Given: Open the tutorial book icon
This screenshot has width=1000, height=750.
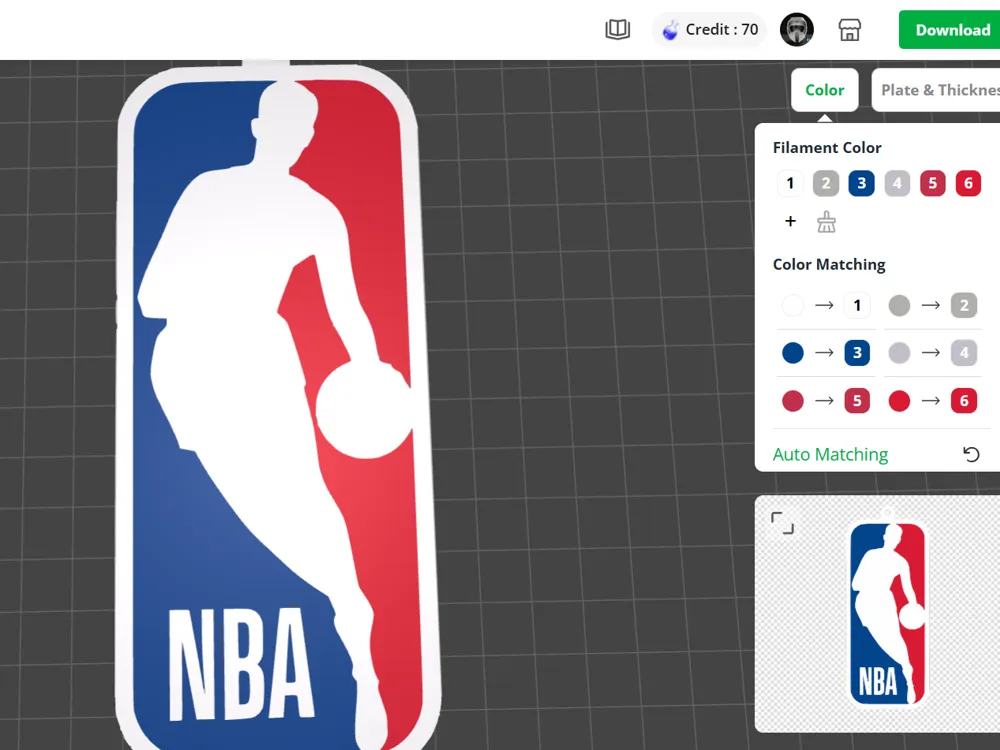Looking at the screenshot, I should (x=617, y=29).
